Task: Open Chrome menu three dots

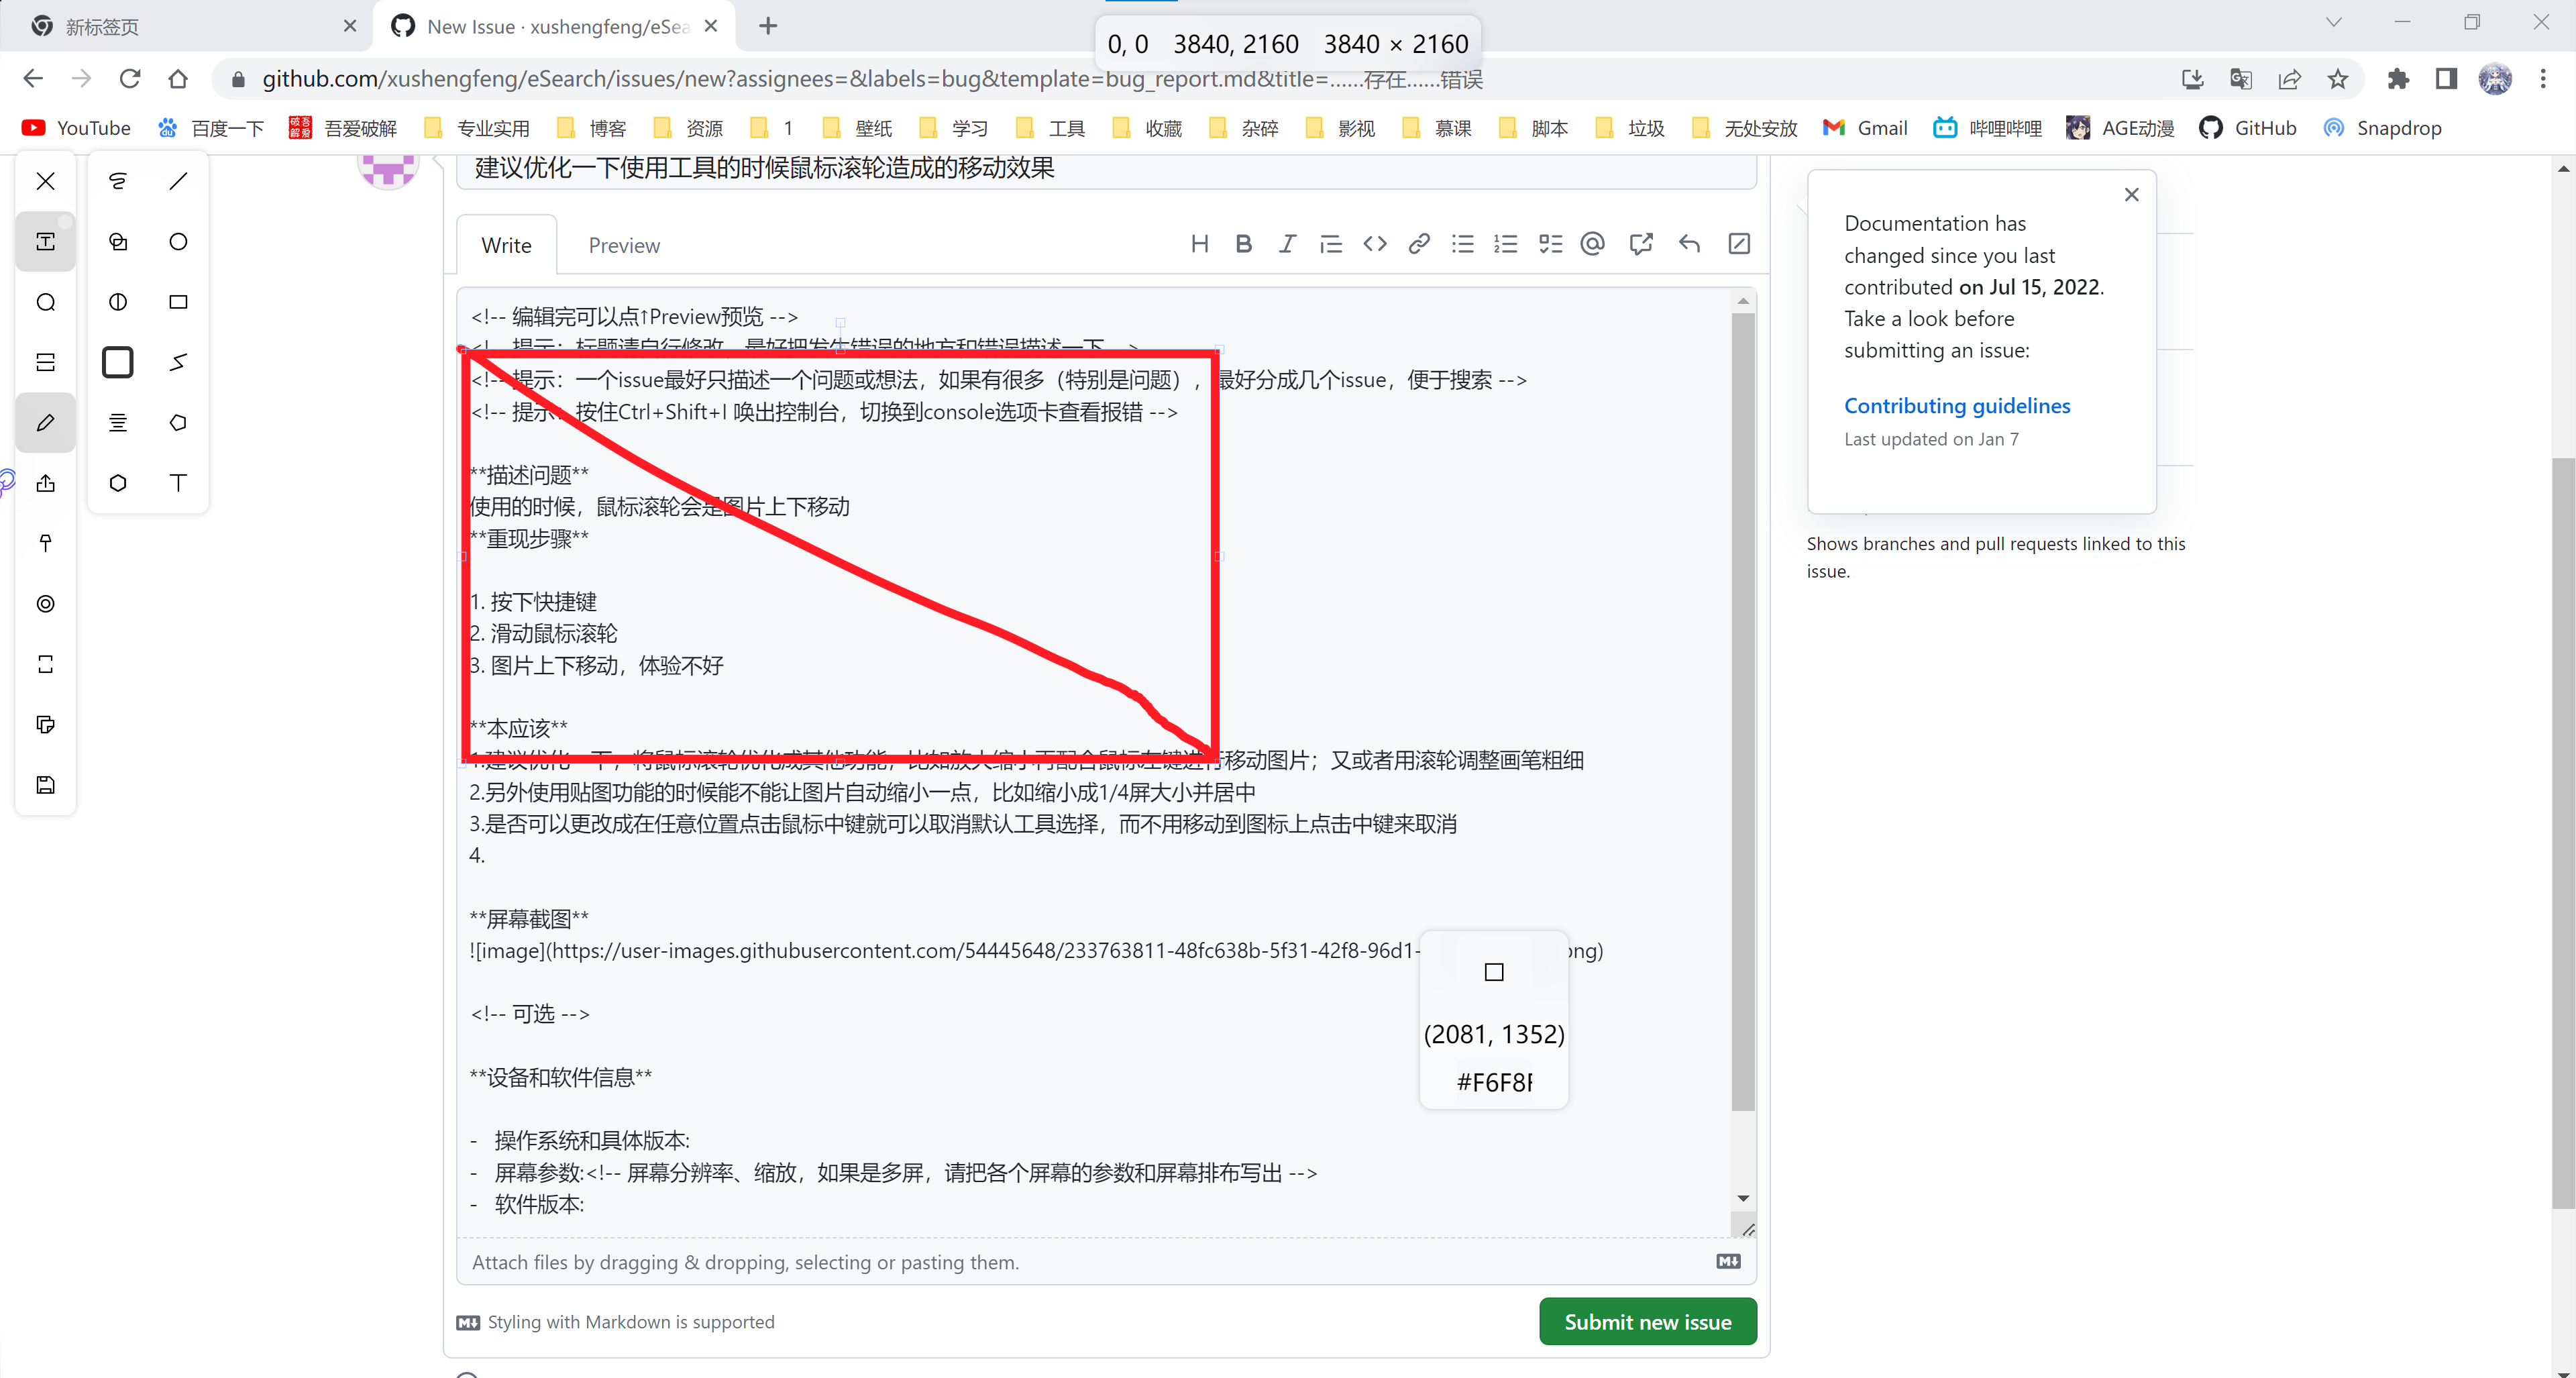Action: (2543, 79)
